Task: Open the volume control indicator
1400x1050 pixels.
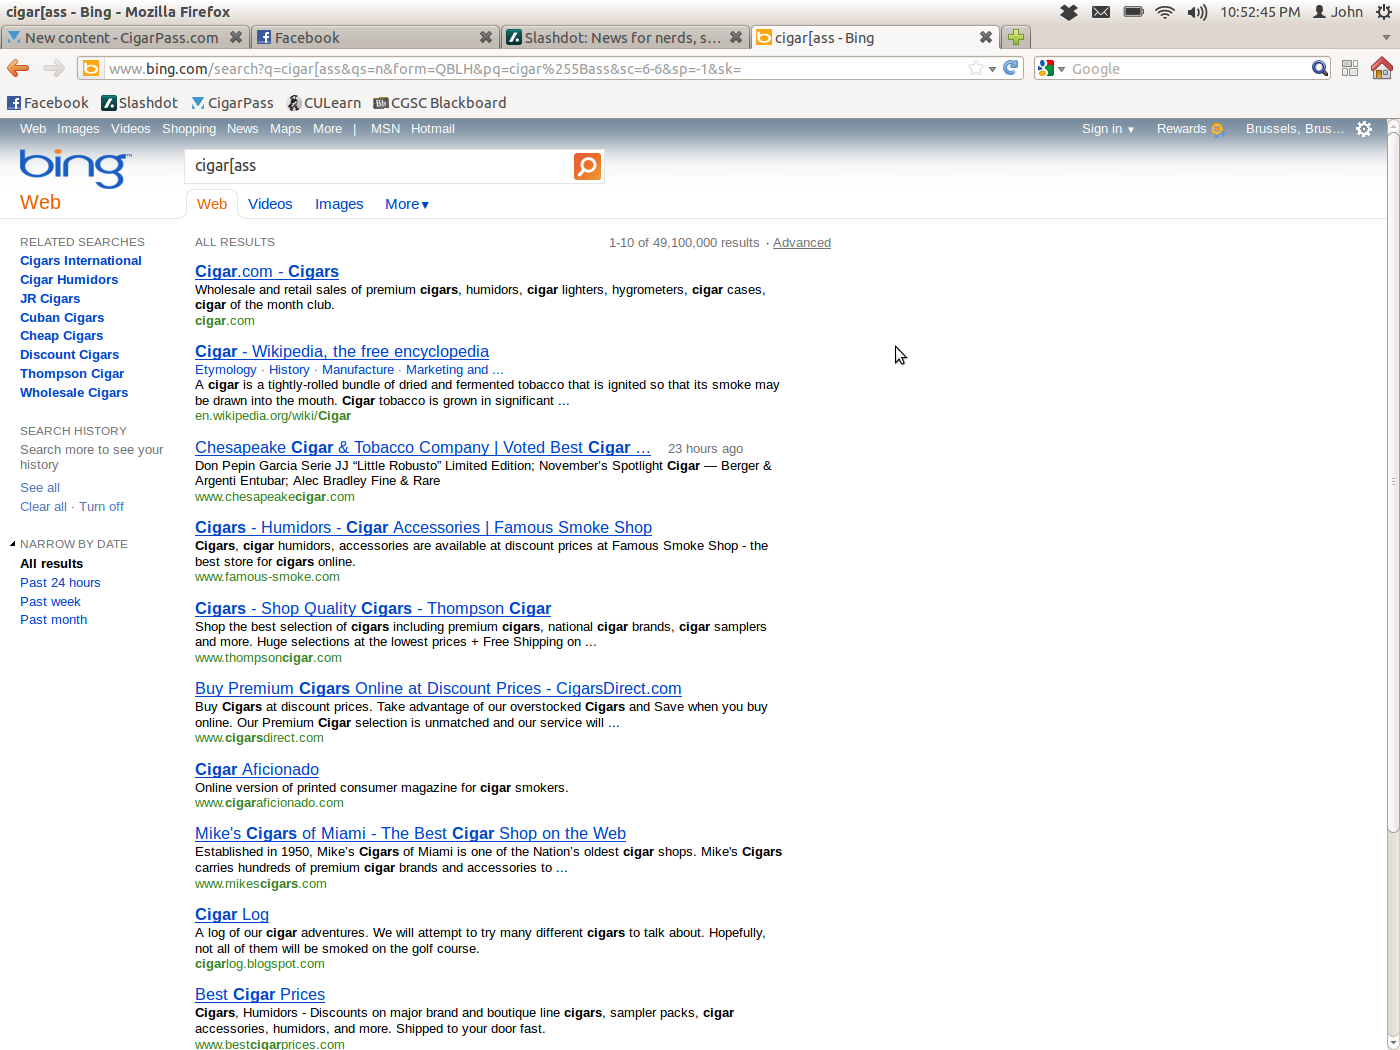Action: [1197, 12]
